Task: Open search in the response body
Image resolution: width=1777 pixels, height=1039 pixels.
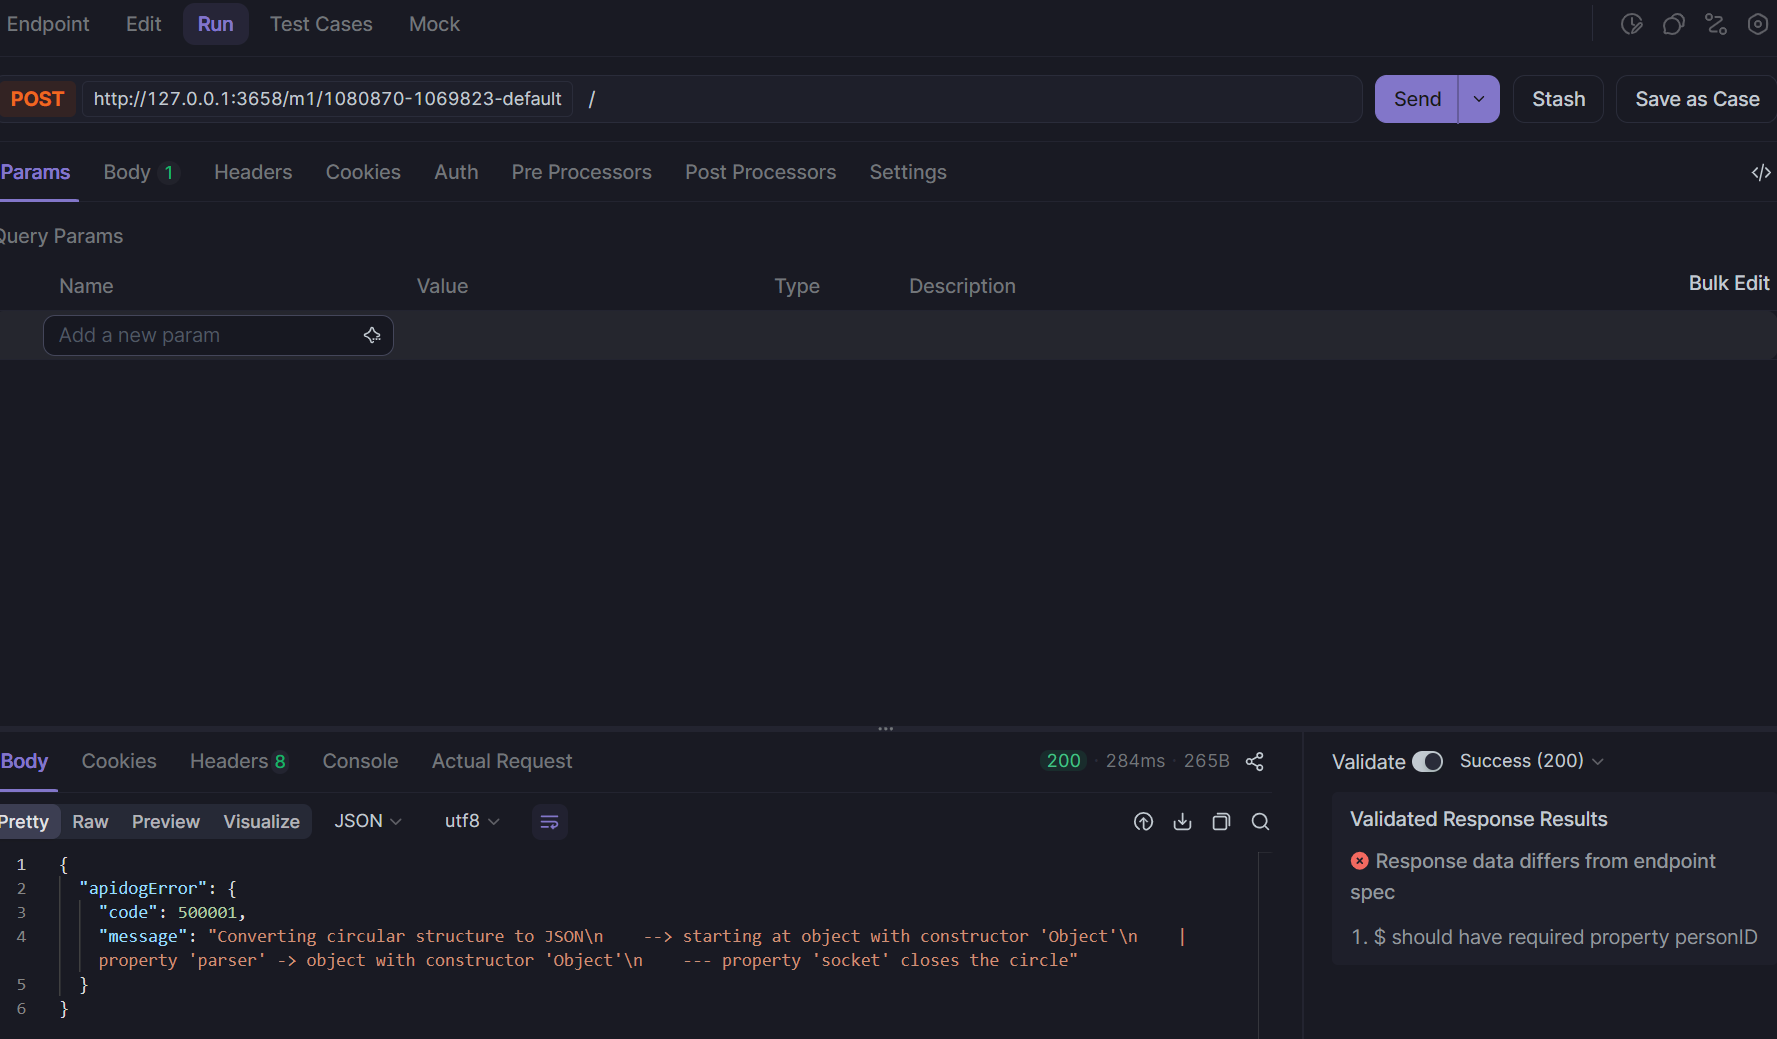Action: [x=1260, y=822]
